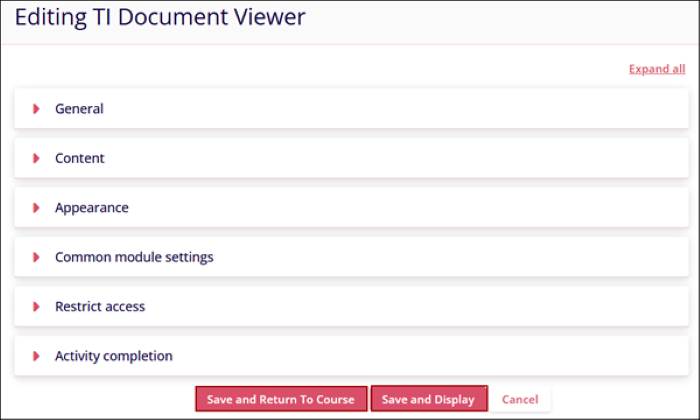Click the arrow icon beside General
The width and height of the screenshot is (700, 420).
coord(37,108)
